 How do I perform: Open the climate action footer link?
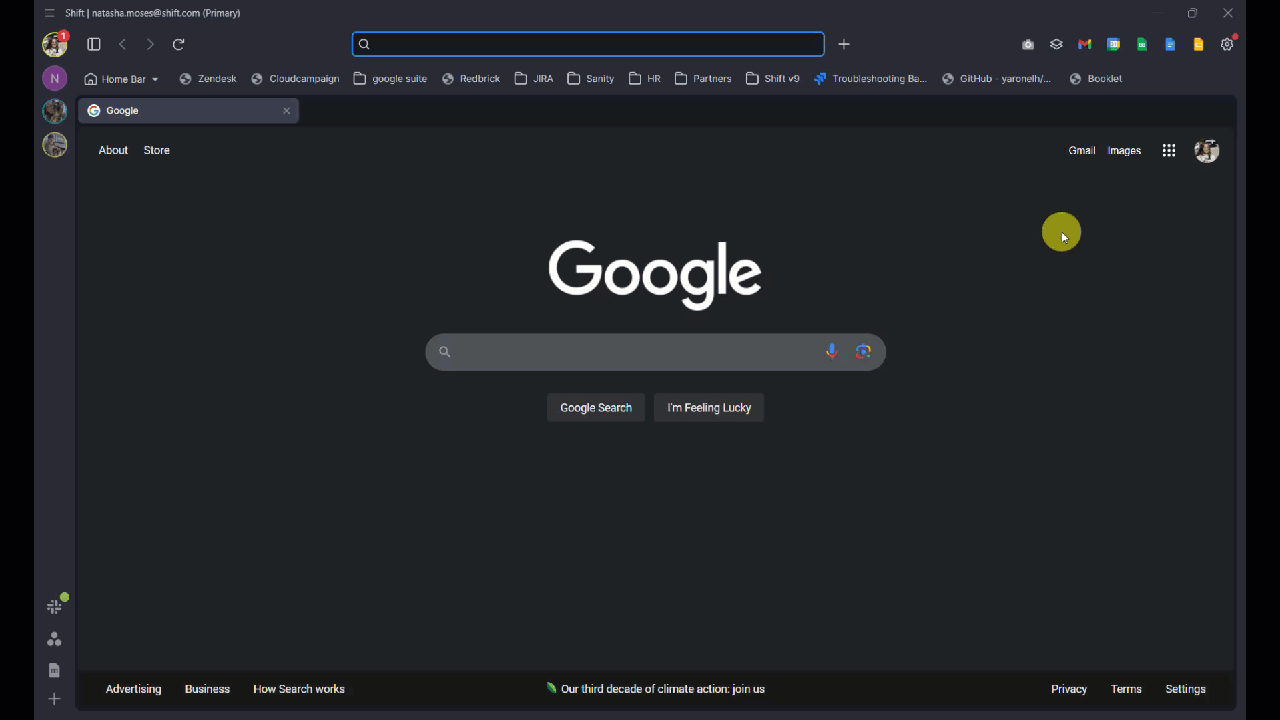[655, 689]
